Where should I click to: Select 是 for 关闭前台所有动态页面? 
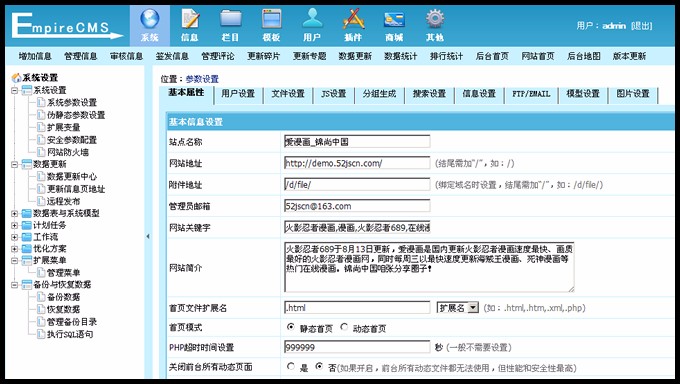click(291, 366)
